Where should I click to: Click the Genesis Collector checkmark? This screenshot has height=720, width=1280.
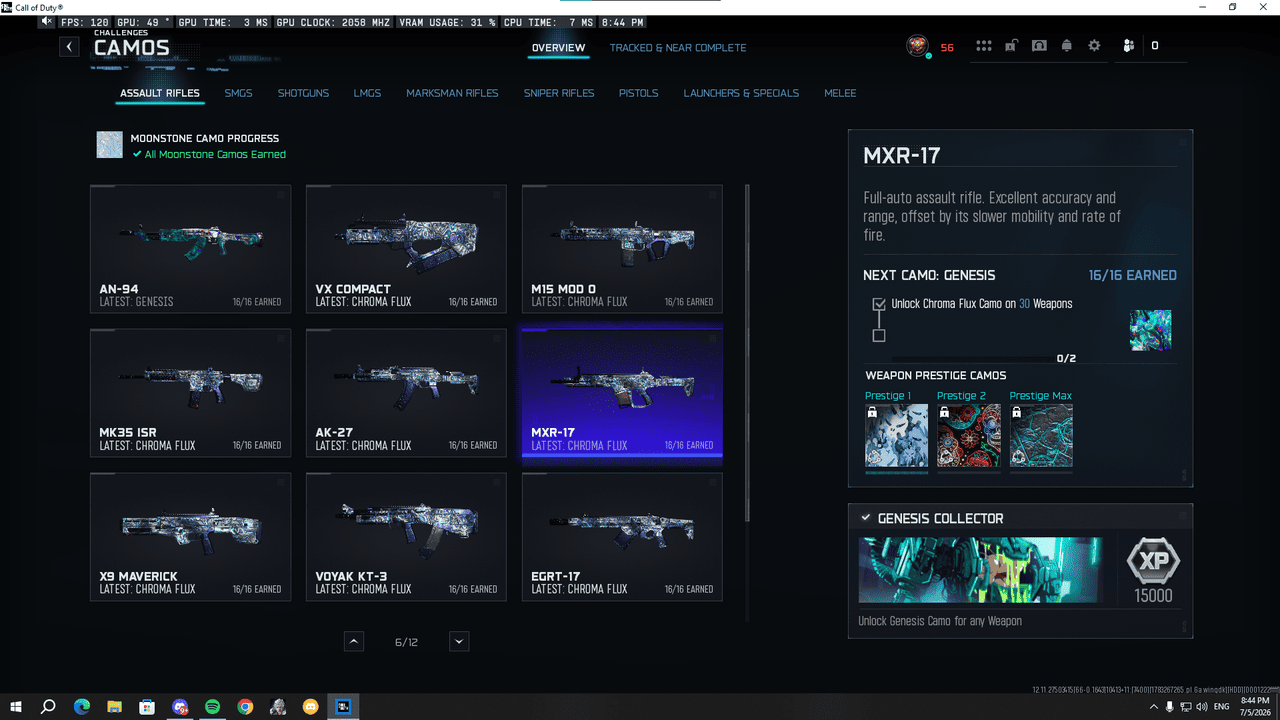[x=865, y=518]
